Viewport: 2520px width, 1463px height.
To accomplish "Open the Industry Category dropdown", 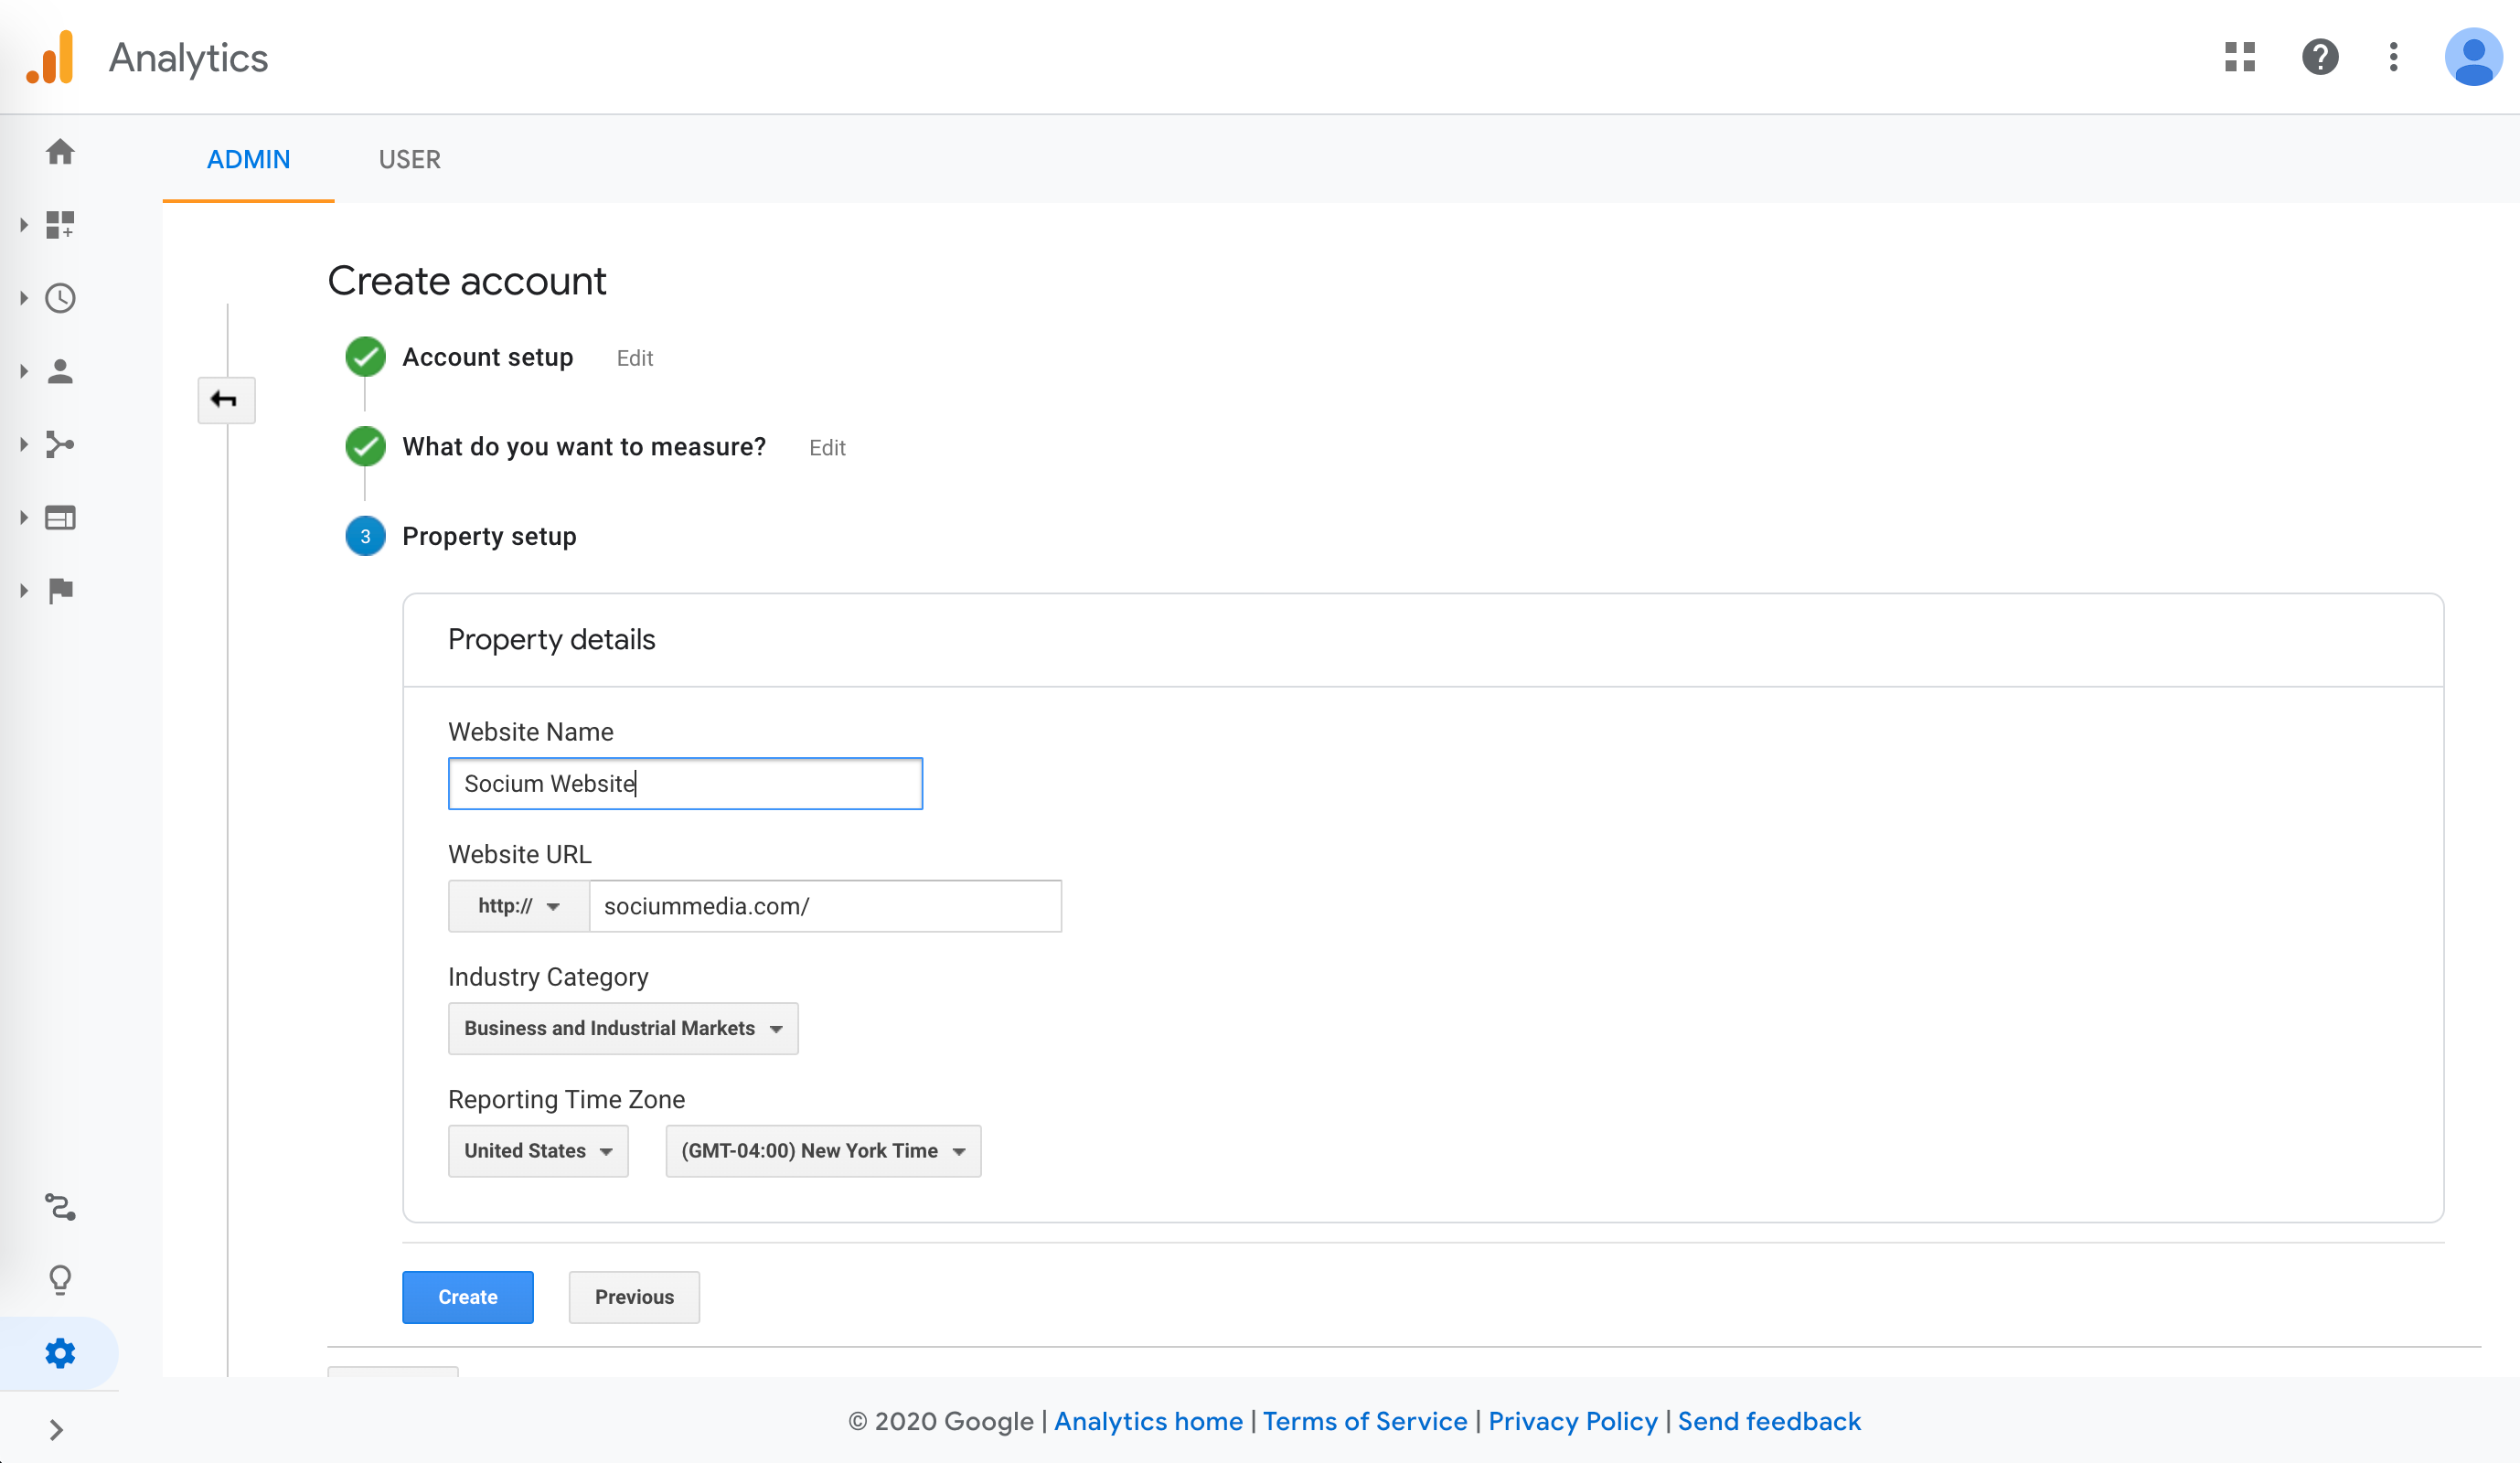I will click(x=623, y=1028).
